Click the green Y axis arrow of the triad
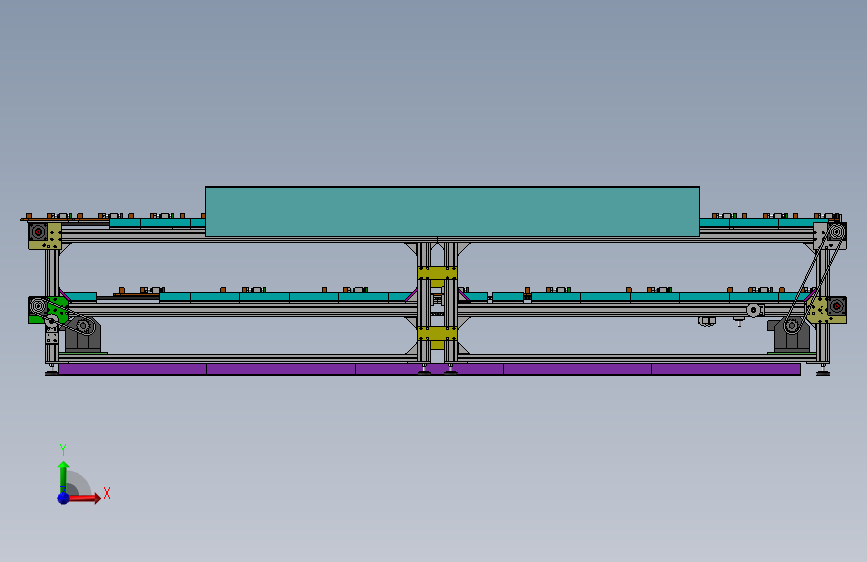The image size is (867, 562). click(x=63, y=475)
